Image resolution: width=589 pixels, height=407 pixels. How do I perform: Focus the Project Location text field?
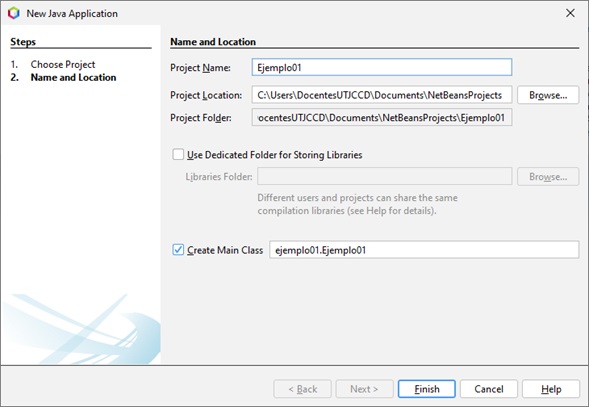[x=382, y=95]
